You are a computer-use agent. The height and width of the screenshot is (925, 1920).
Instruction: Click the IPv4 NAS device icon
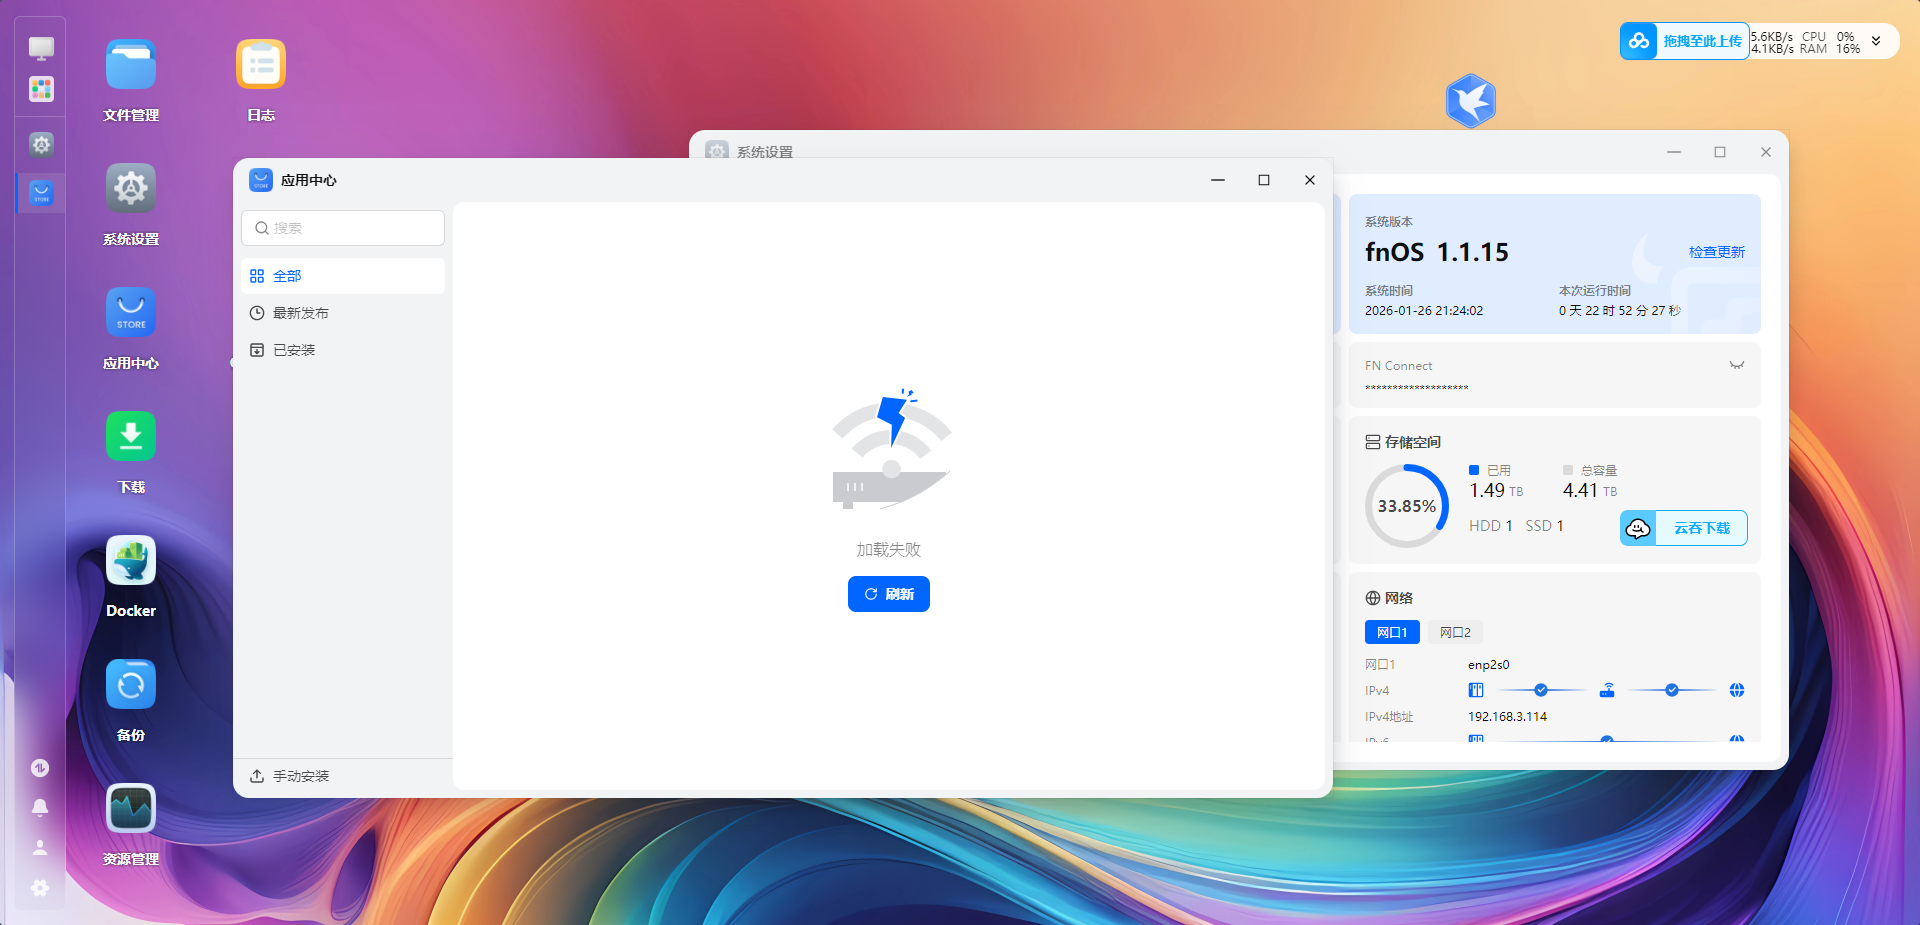[x=1476, y=690]
